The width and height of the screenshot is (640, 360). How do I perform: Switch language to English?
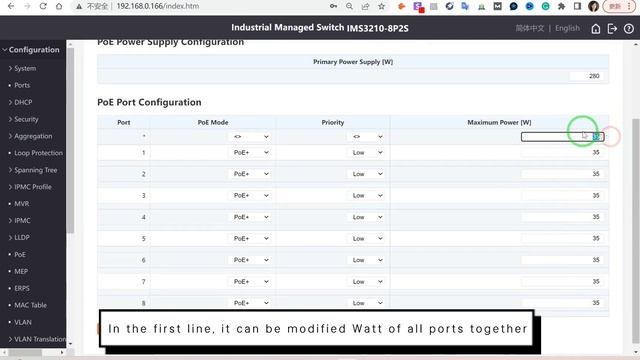coord(567,28)
